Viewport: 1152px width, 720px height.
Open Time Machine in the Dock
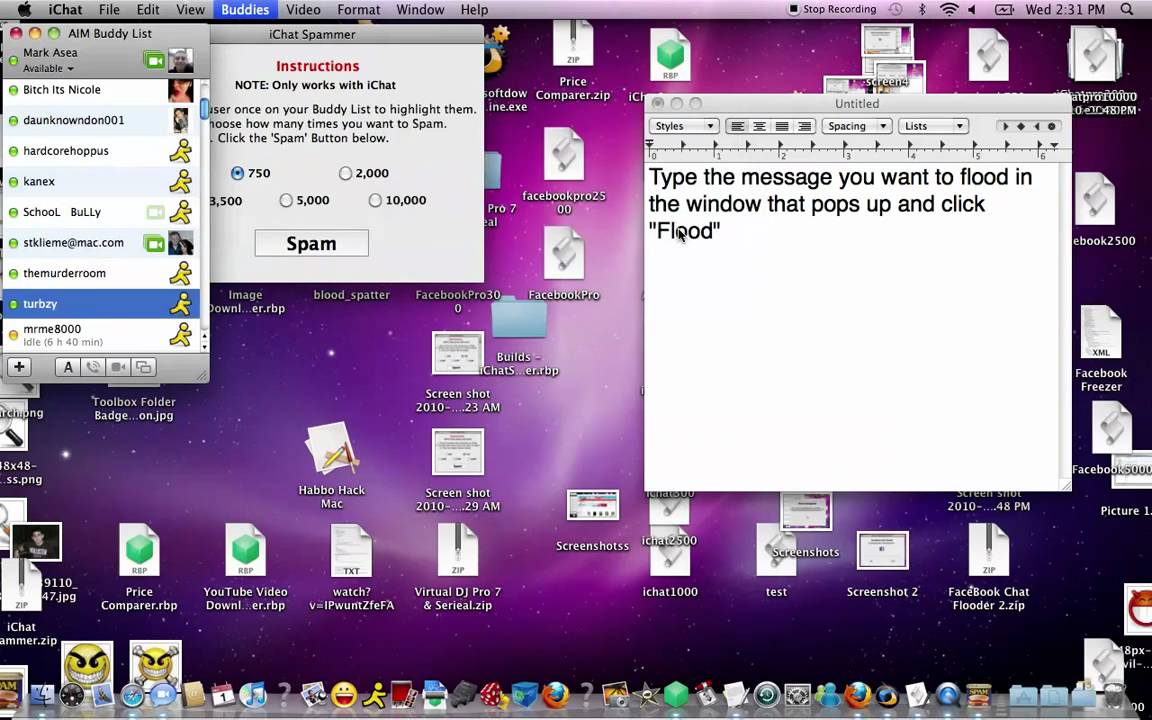[767, 694]
